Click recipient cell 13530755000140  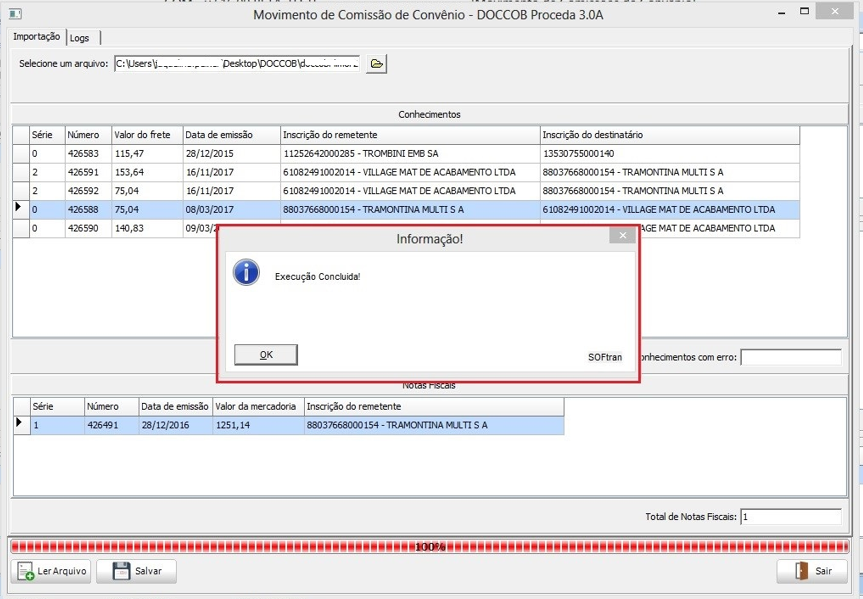670,154
